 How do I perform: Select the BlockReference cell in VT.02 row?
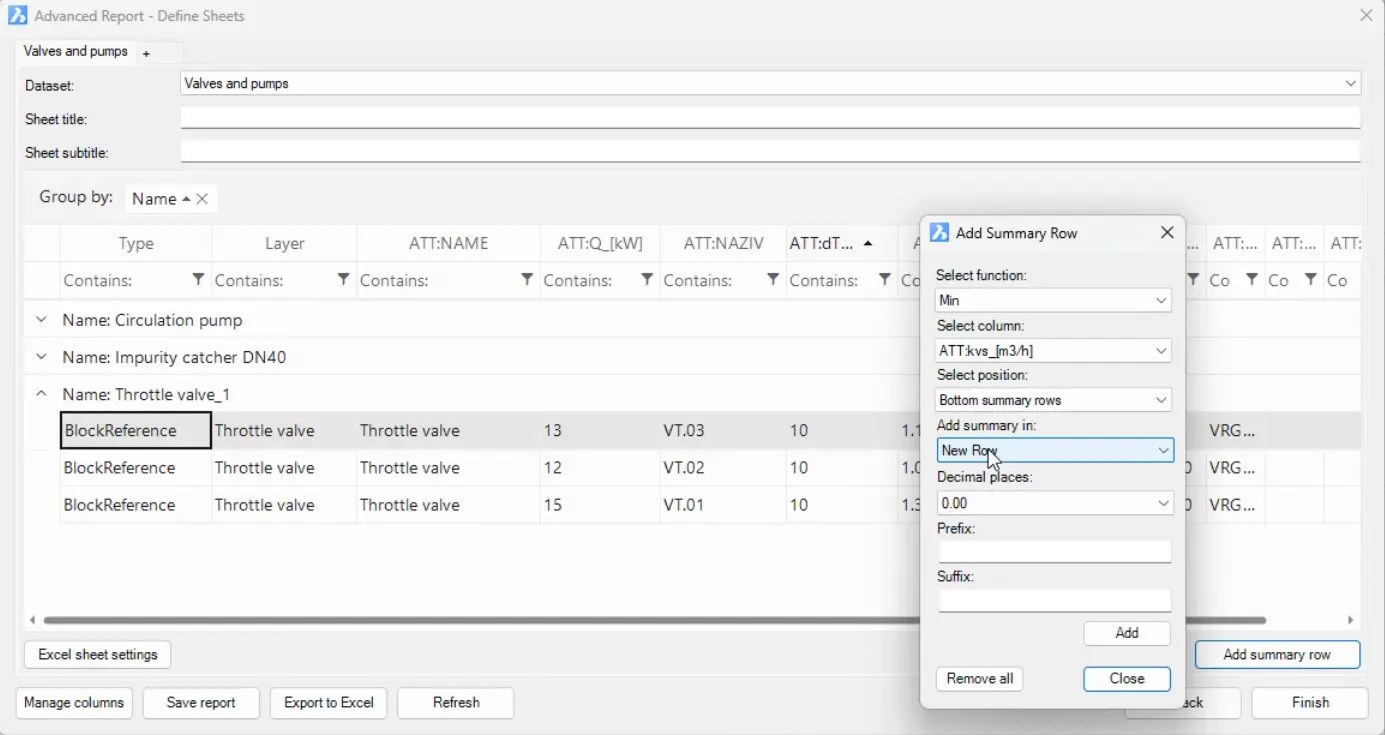click(x=136, y=468)
